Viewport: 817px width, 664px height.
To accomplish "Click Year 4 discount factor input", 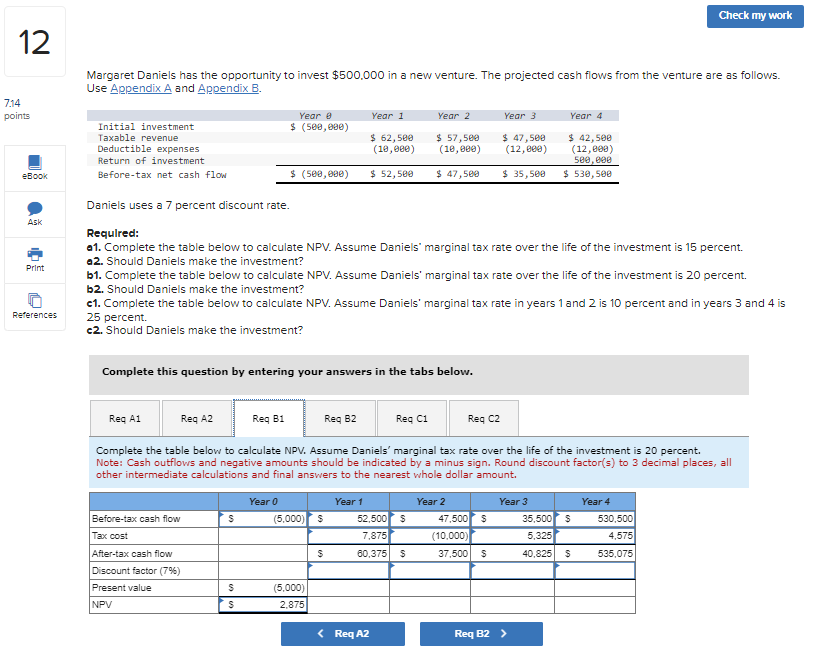I will click(x=595, y=571).
